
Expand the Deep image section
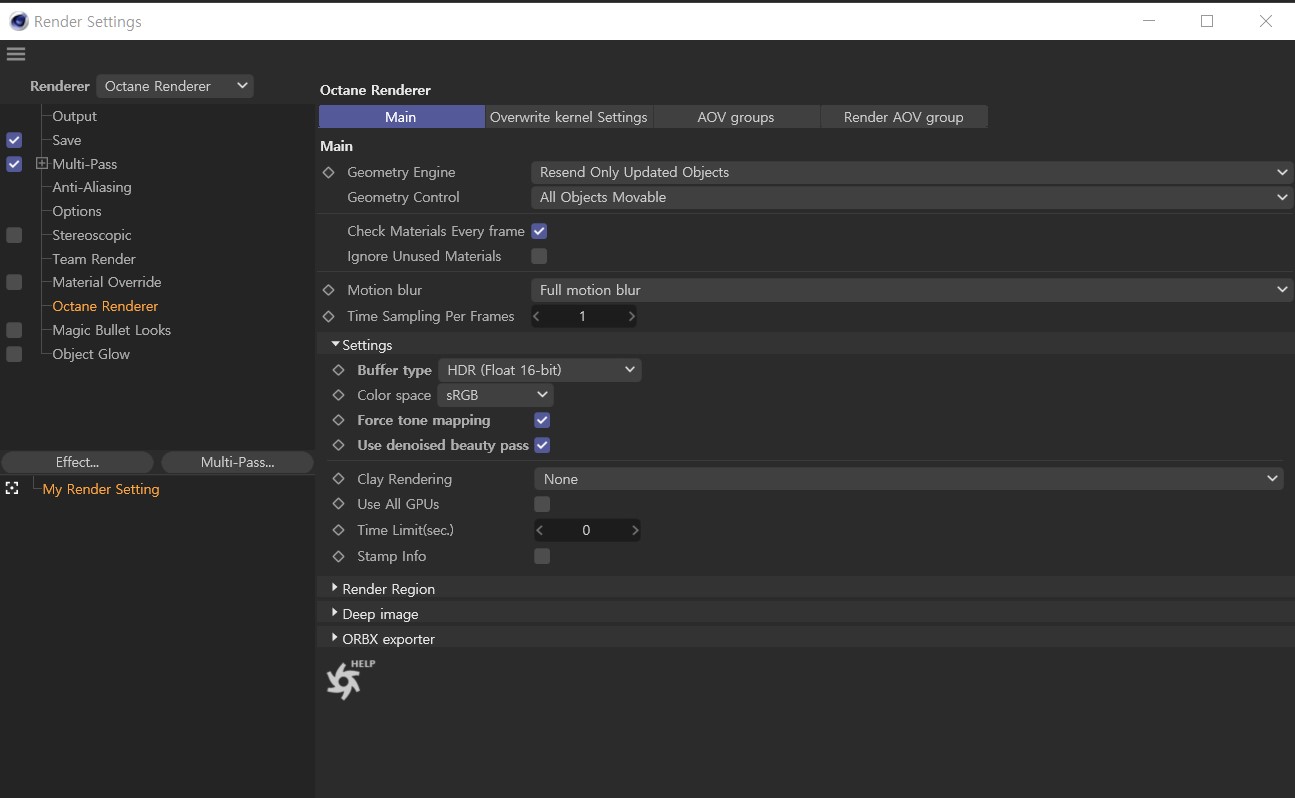(x=335, y=613)
